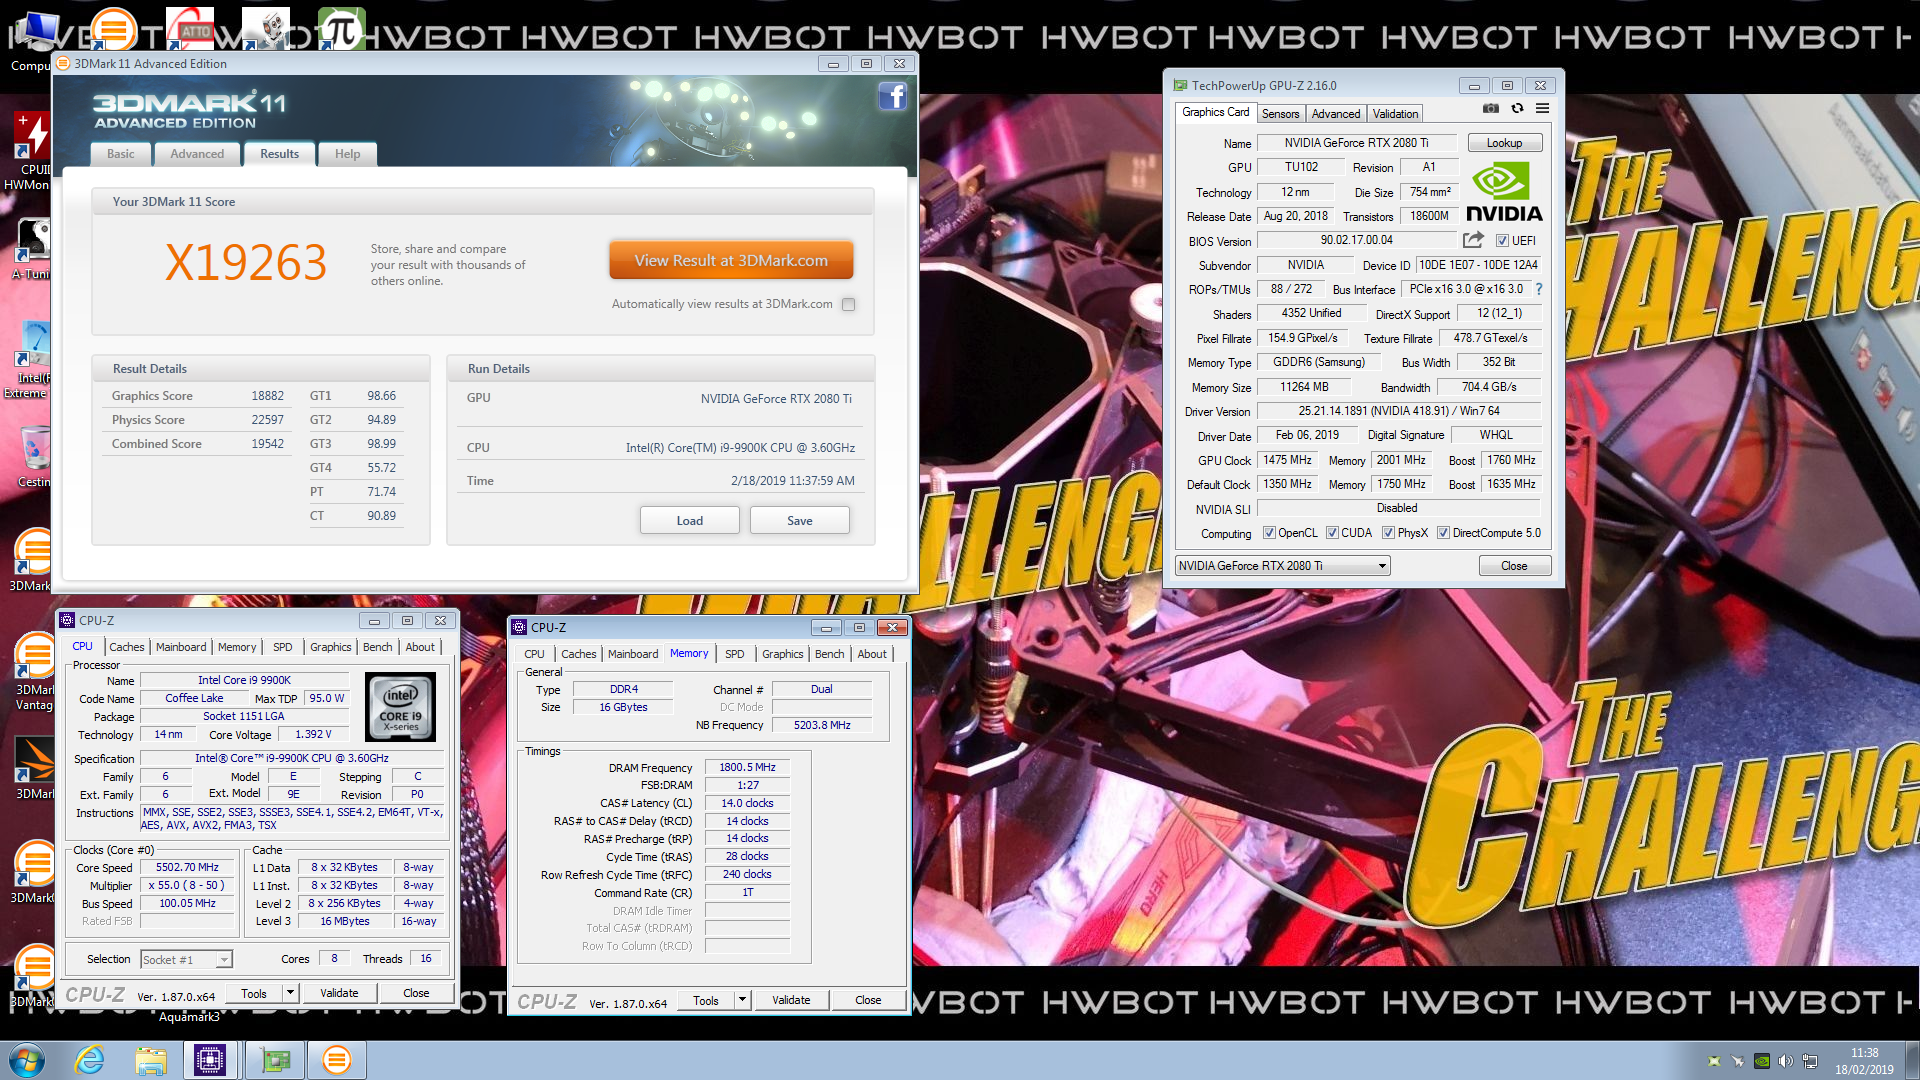Open the GPU-Z hamburger menu
1920x1080 pixels.
(x=1543, y=109)
